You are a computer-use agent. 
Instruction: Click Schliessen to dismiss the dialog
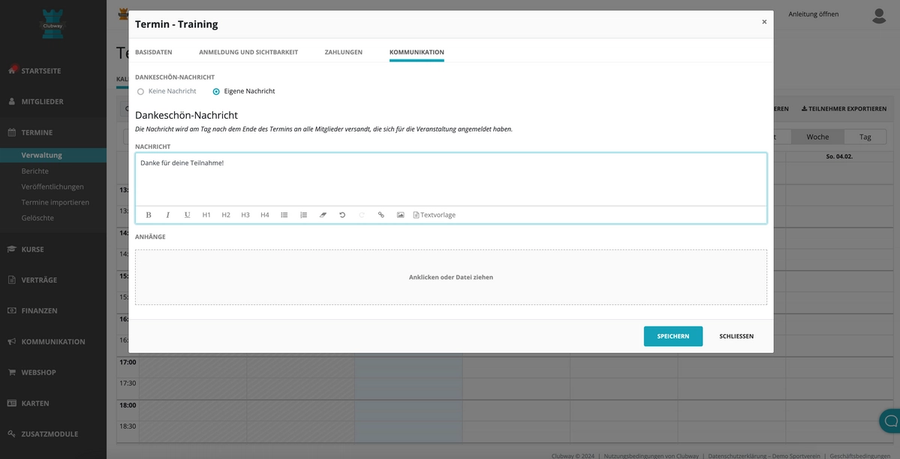click(736, 336)
